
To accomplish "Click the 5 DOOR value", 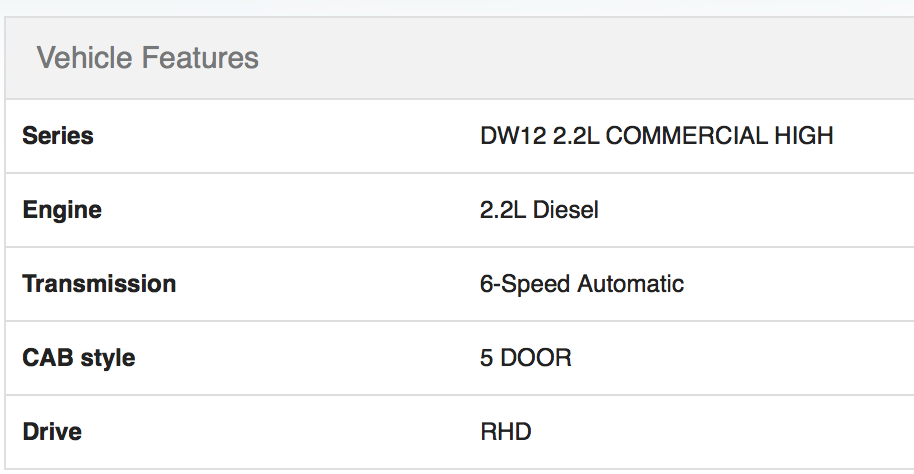I will click(526, 358).
